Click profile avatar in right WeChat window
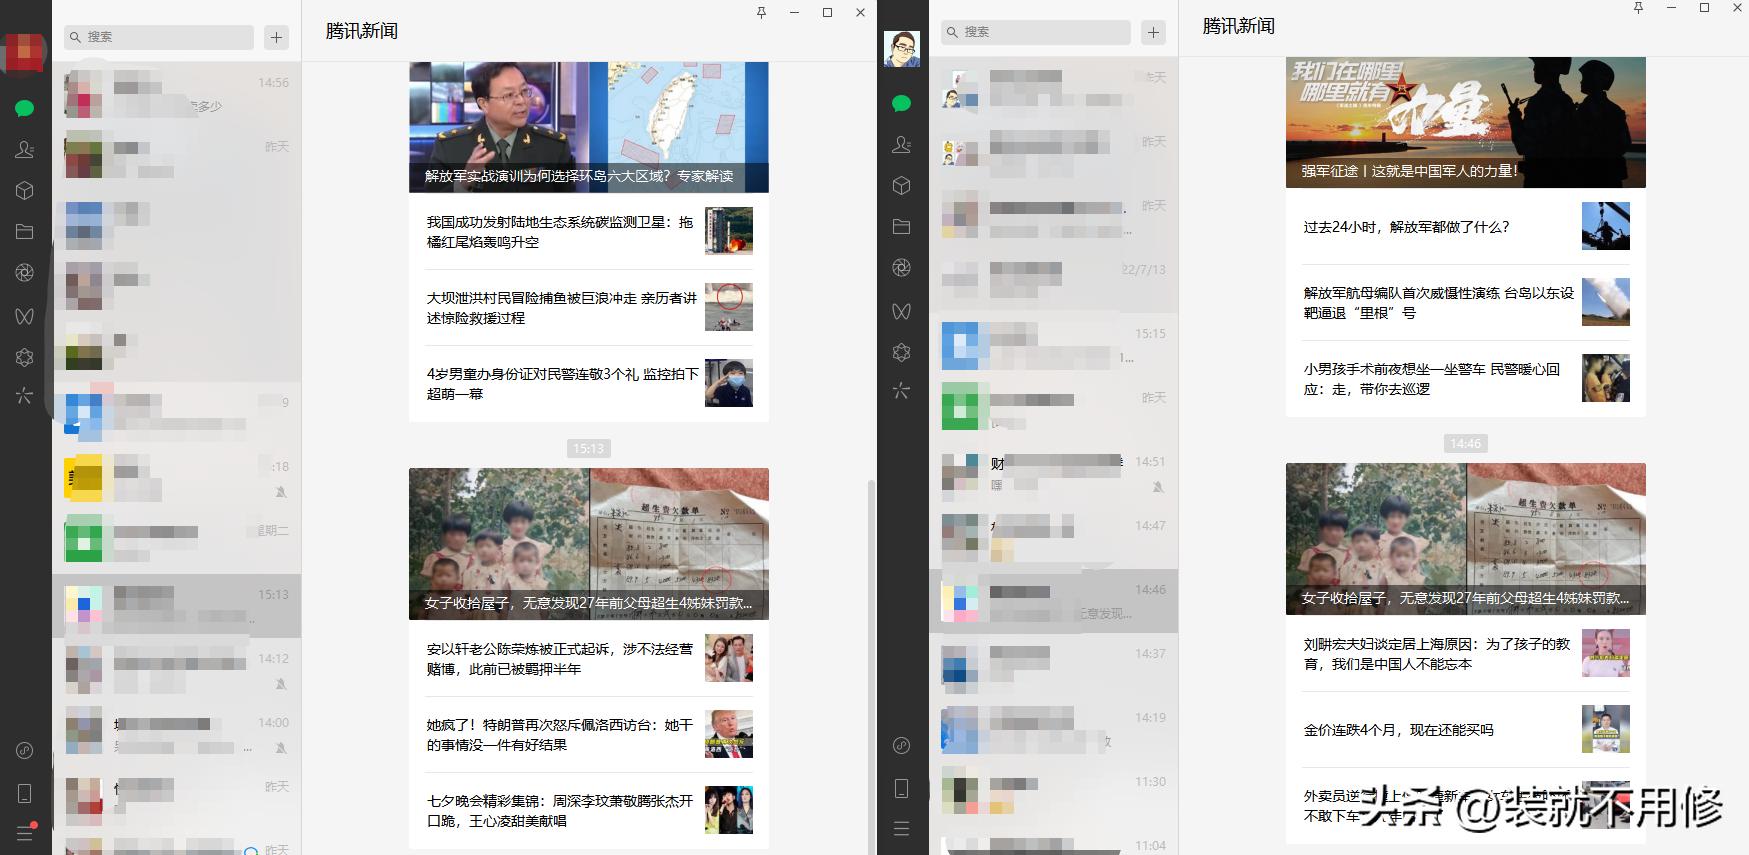Image resolution: width=1749 pixels, height=855 pixels. (902, 49)
